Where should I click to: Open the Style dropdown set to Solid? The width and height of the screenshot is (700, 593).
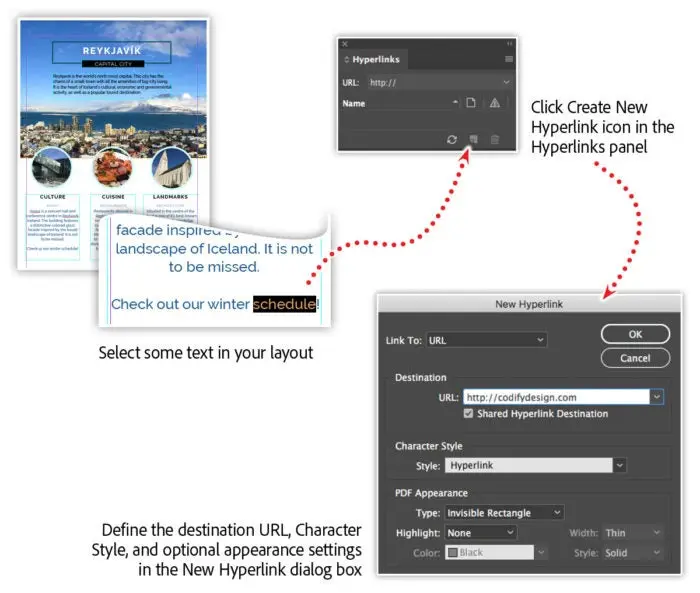tap(632, 553)
